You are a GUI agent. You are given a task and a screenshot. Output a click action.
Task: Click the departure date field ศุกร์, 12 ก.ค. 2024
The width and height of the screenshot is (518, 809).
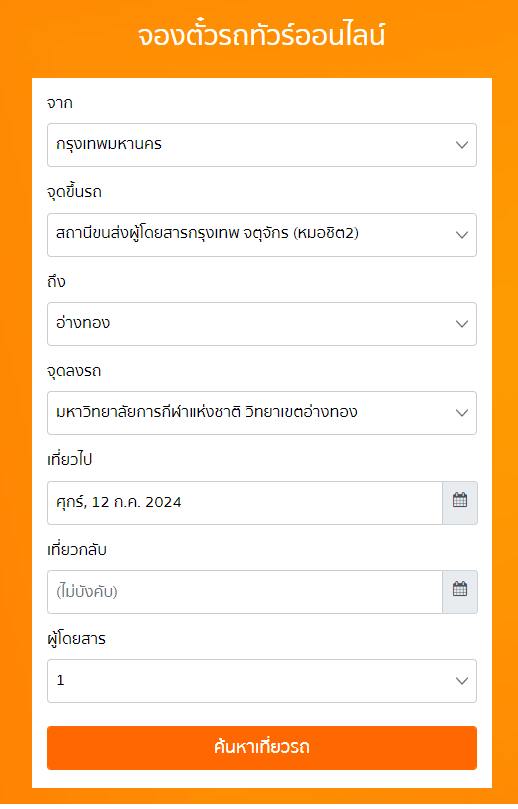(x=245, y=503)
